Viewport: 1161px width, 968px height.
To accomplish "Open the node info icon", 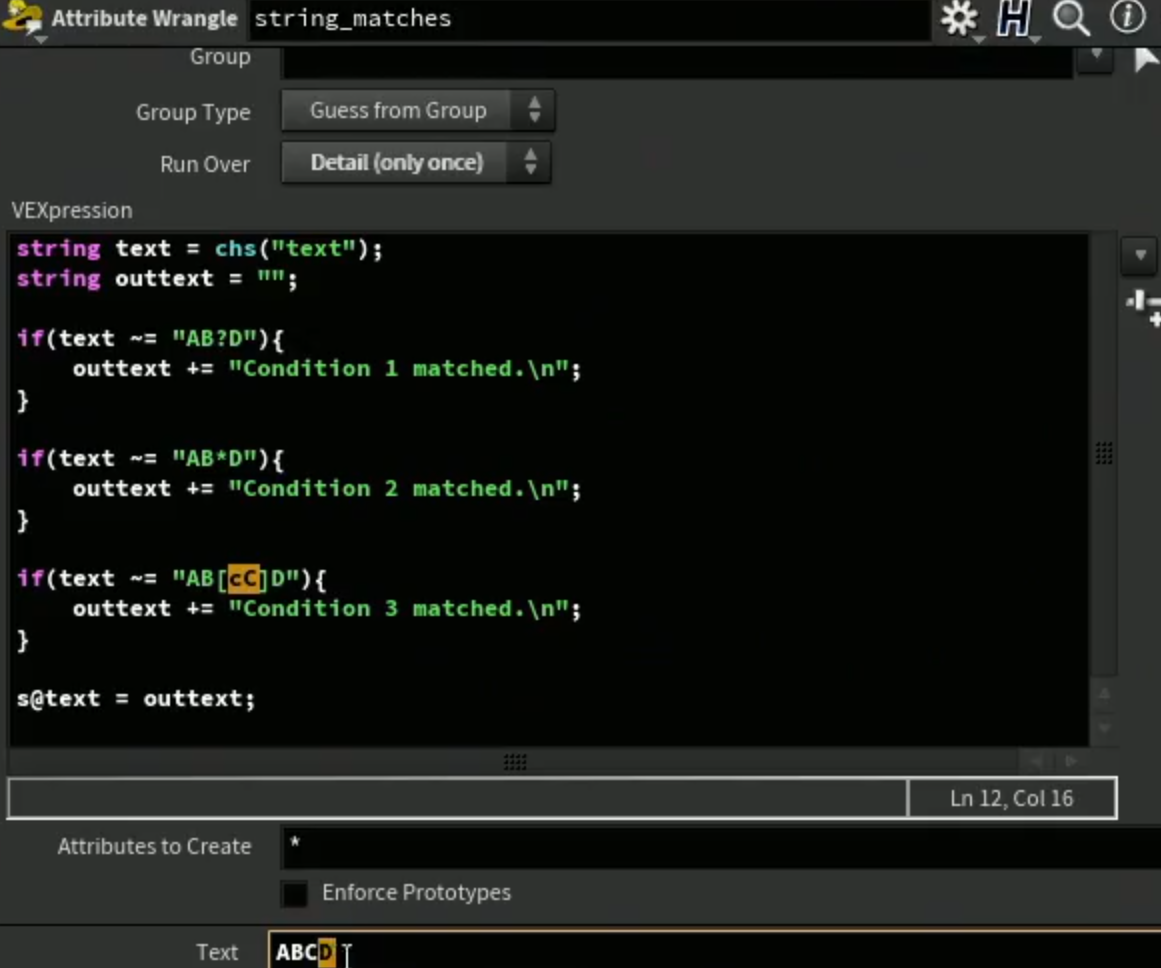I will click(1128, 16).
